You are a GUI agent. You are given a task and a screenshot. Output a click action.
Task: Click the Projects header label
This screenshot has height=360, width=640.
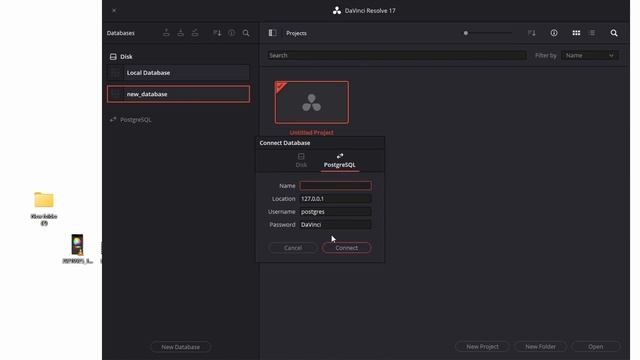click(296, 33)
